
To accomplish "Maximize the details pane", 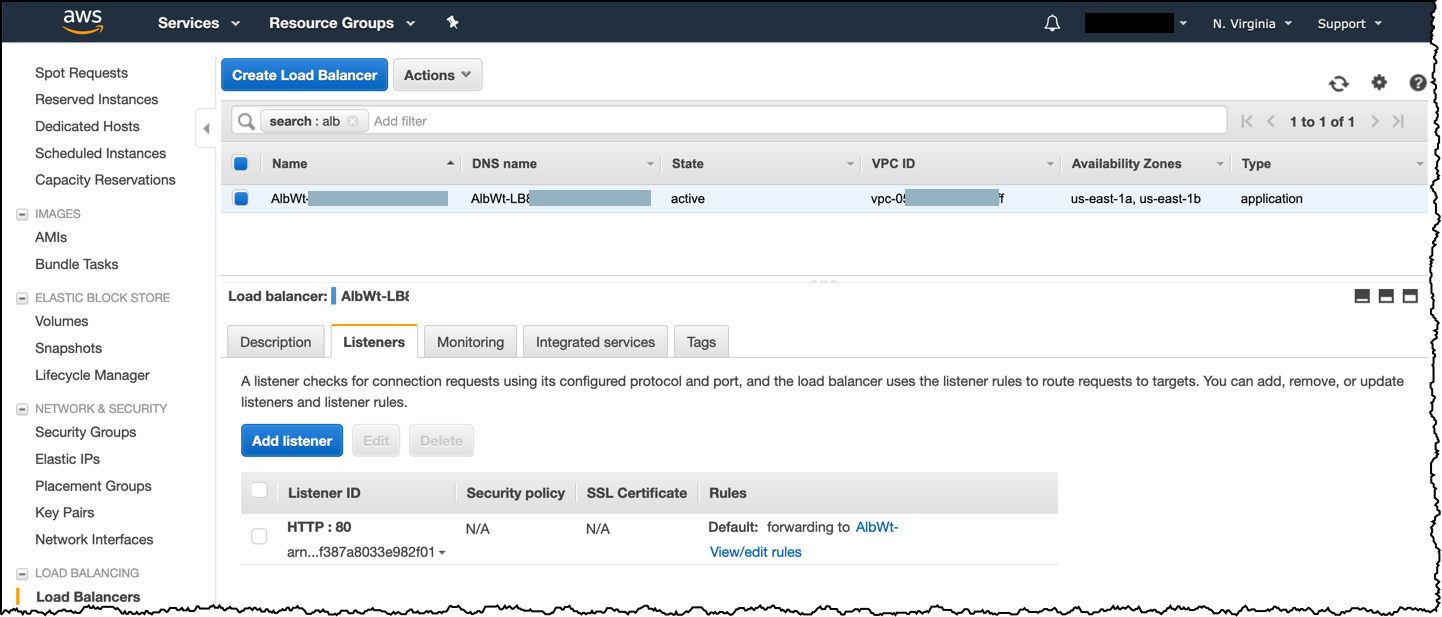I will point(1410,296).
